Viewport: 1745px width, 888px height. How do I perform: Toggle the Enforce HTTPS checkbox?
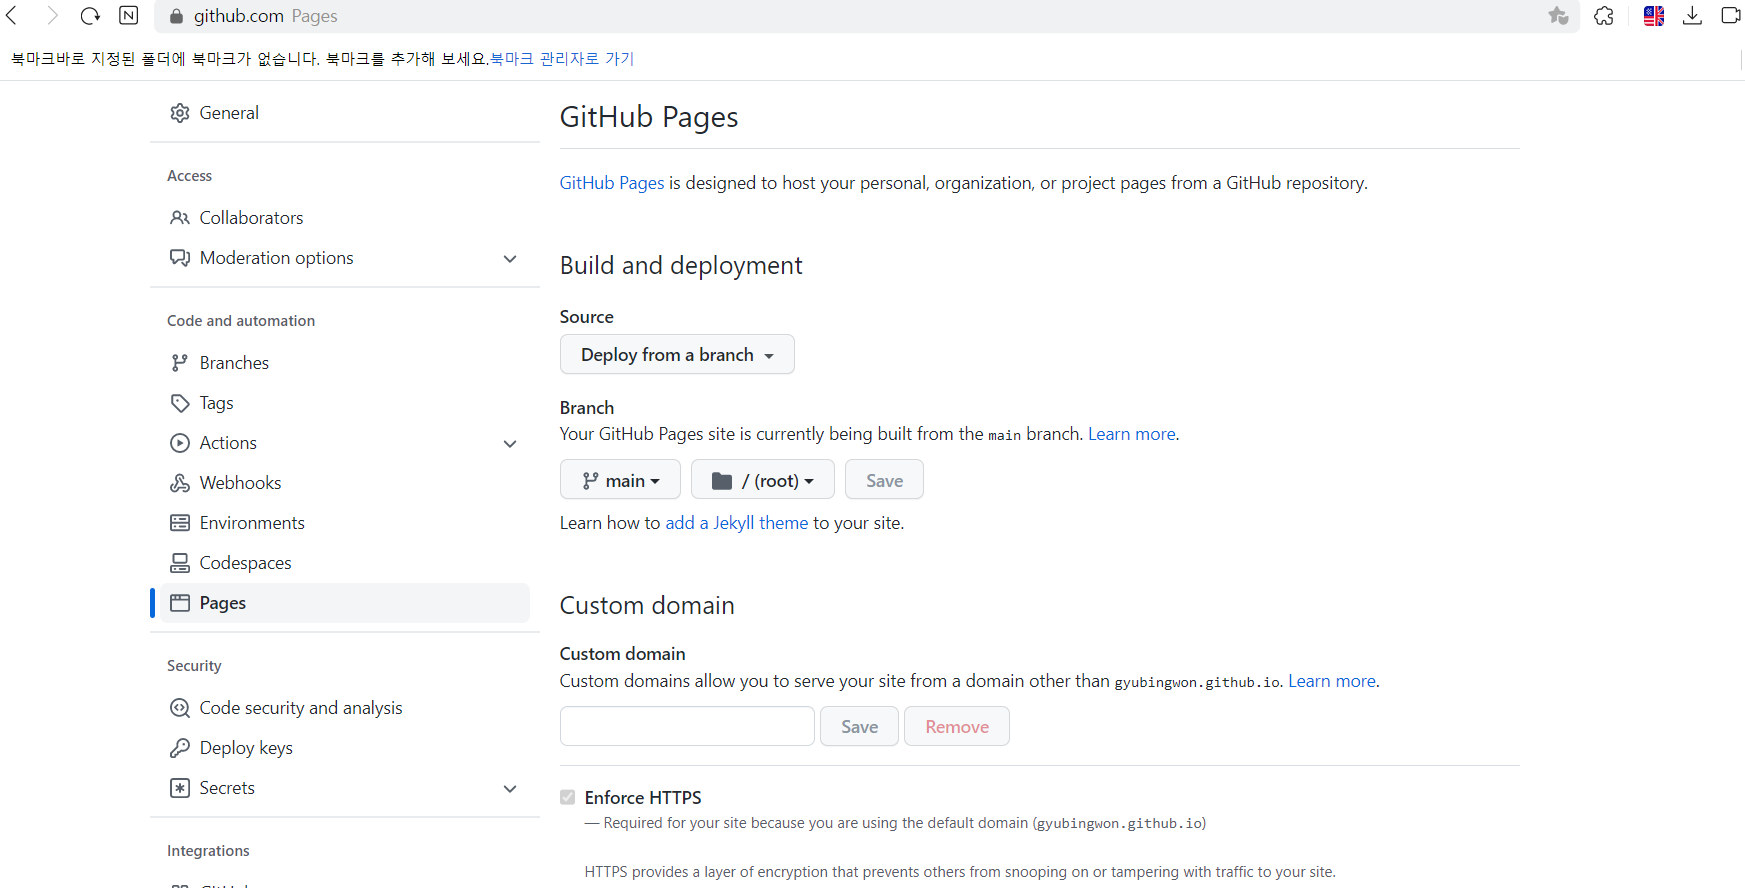click(568, 797)
